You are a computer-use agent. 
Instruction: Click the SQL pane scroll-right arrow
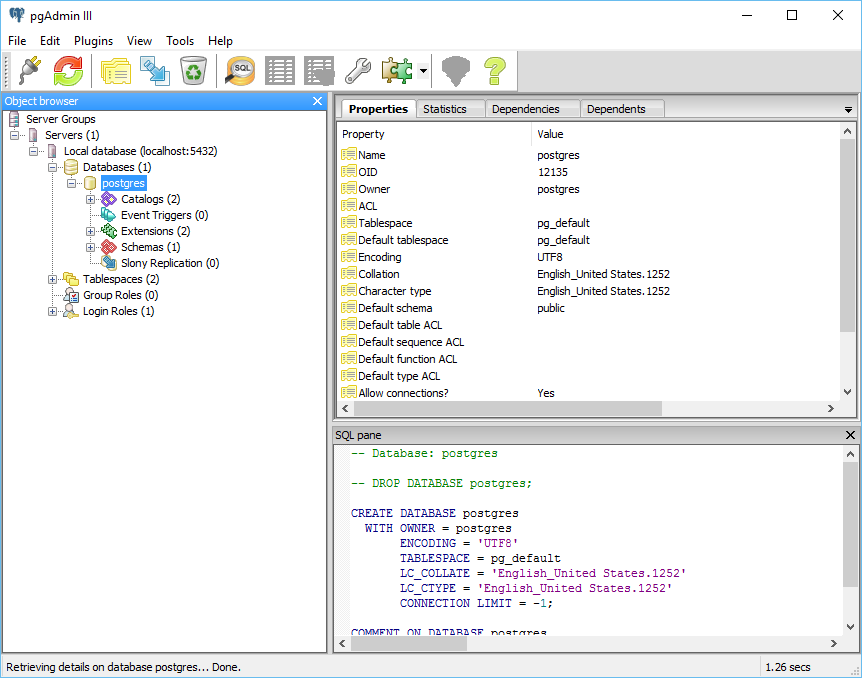pos(833,643)
